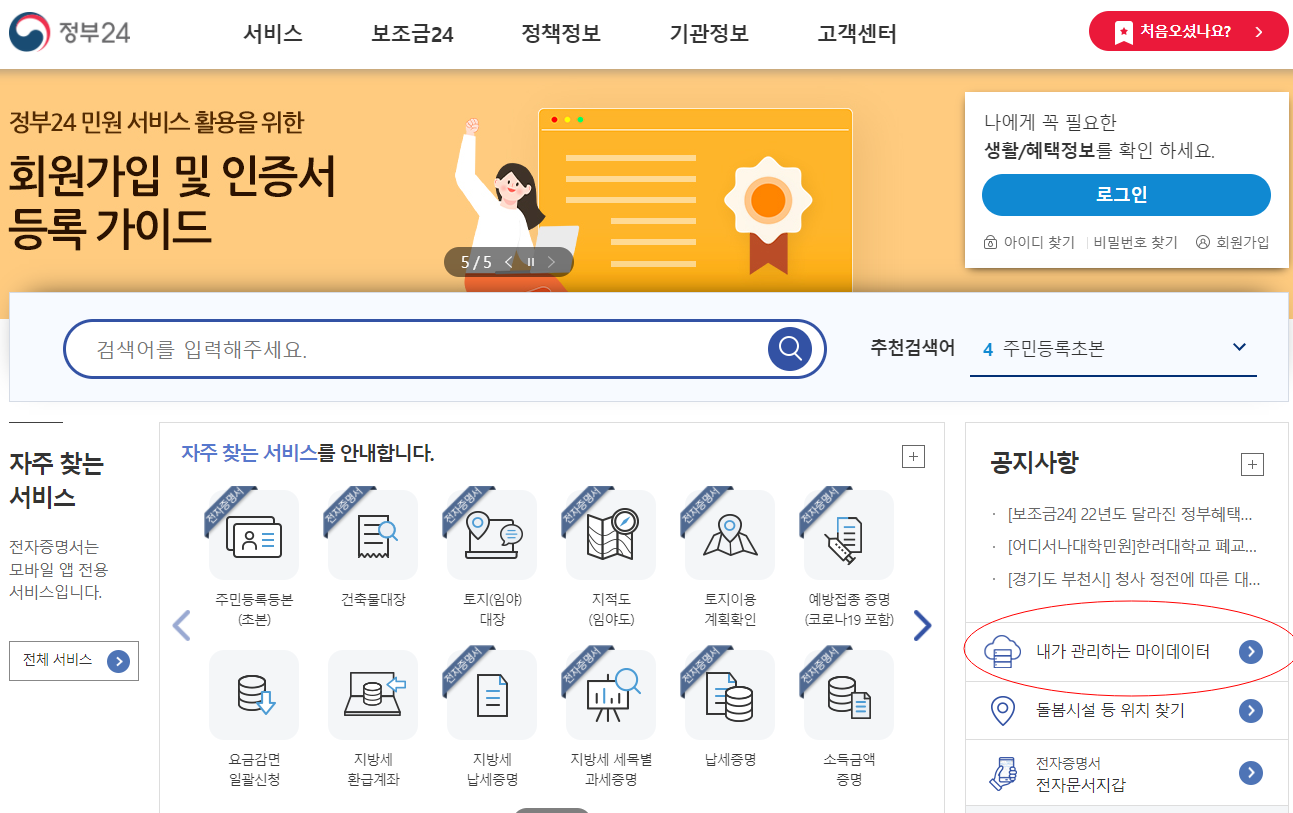Click the 돌봄시설 등 위치 찾기 text link
The height and width of the screenshot is (813, 1293).
(1110, 711)
